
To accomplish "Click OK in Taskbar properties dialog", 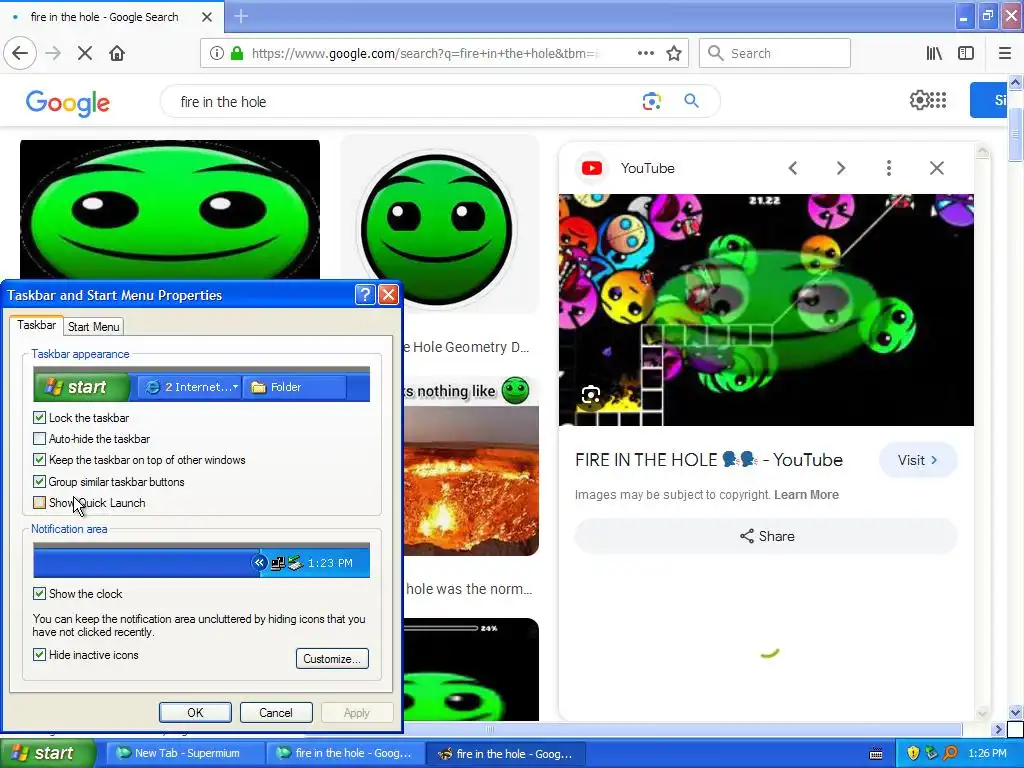I will (195, 712).
